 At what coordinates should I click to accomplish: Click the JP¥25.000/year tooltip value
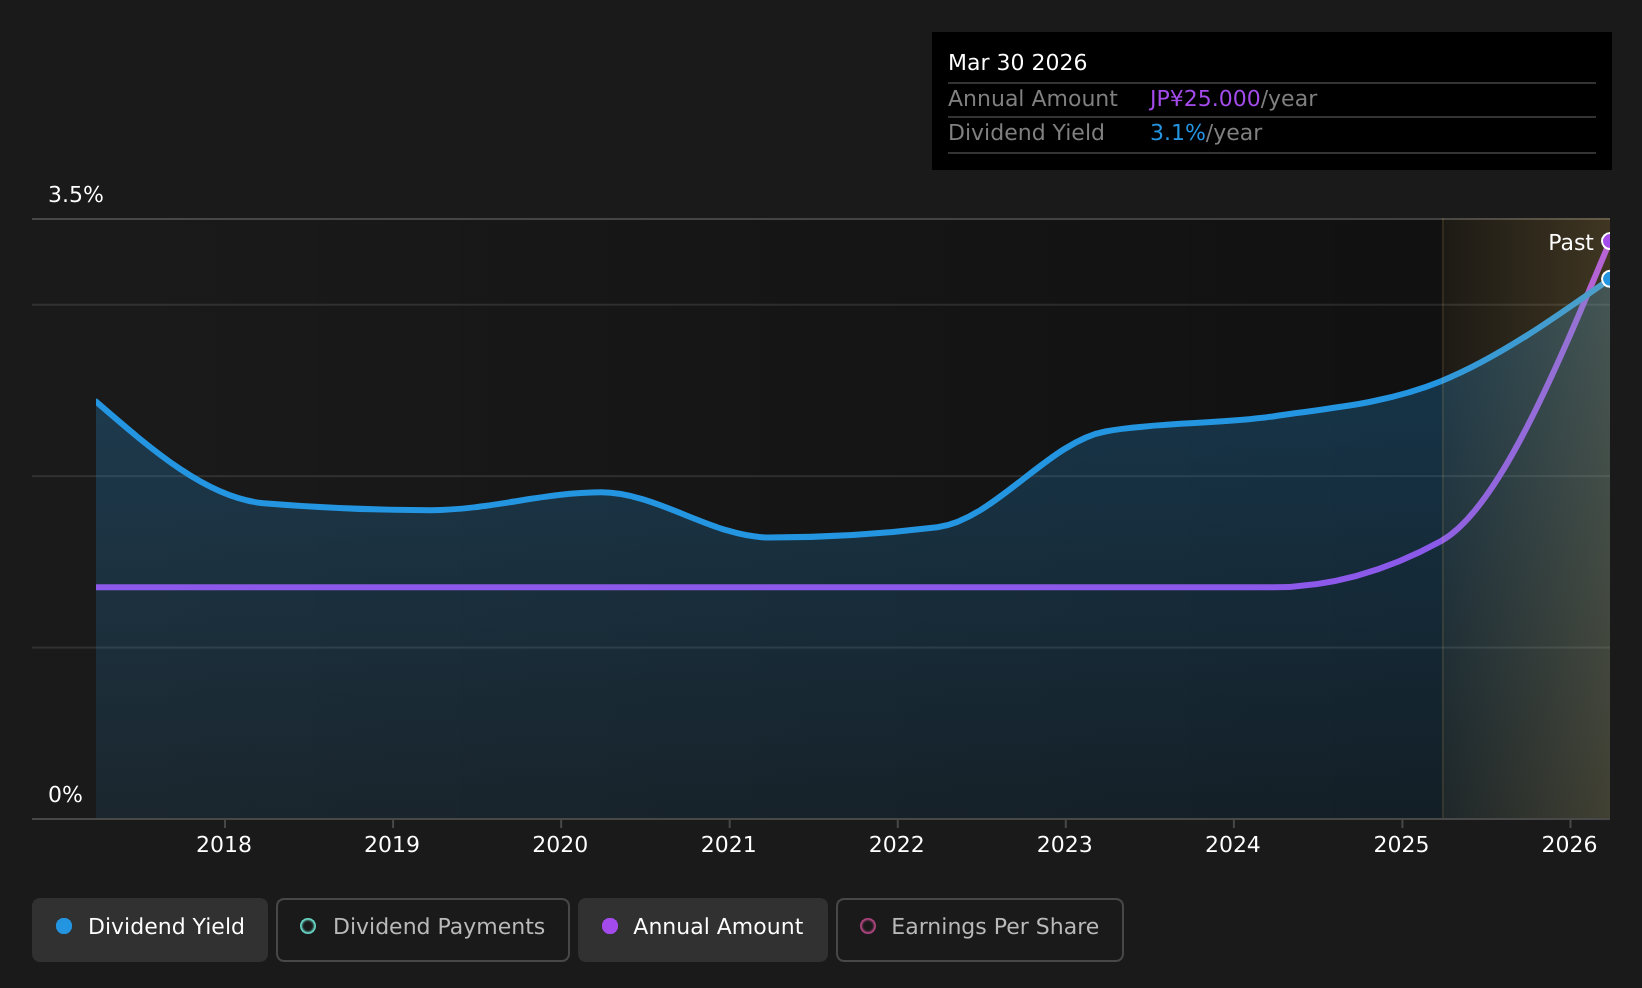[1233, 99]
